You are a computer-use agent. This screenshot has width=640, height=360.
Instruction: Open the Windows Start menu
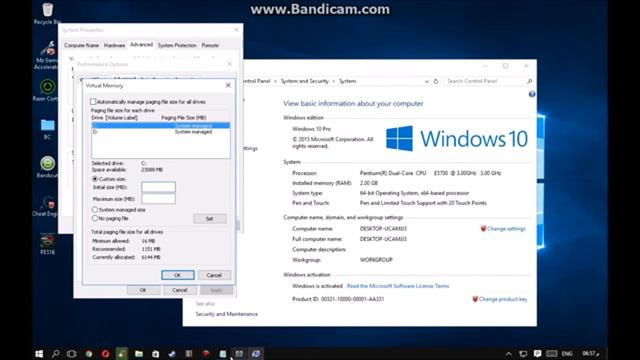click(39, 353)
